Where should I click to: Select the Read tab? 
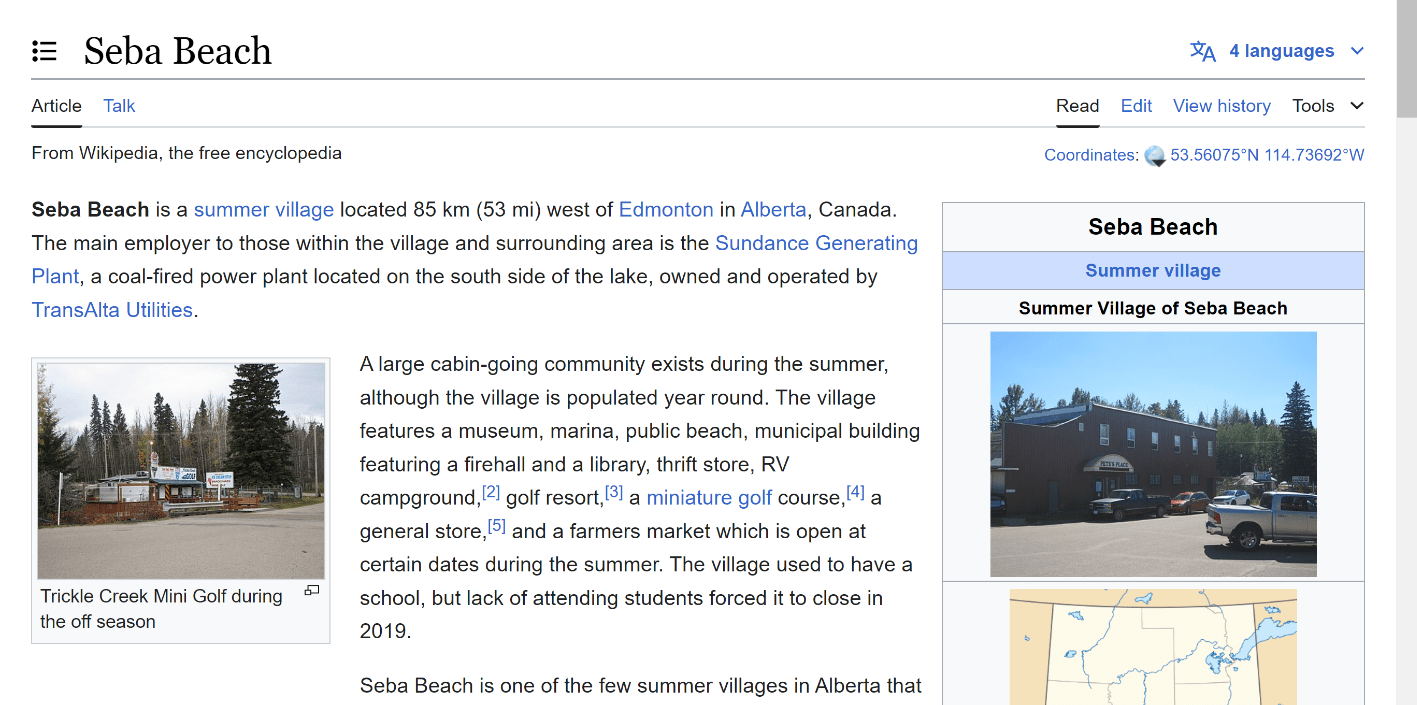click(x=1077, y=106)
